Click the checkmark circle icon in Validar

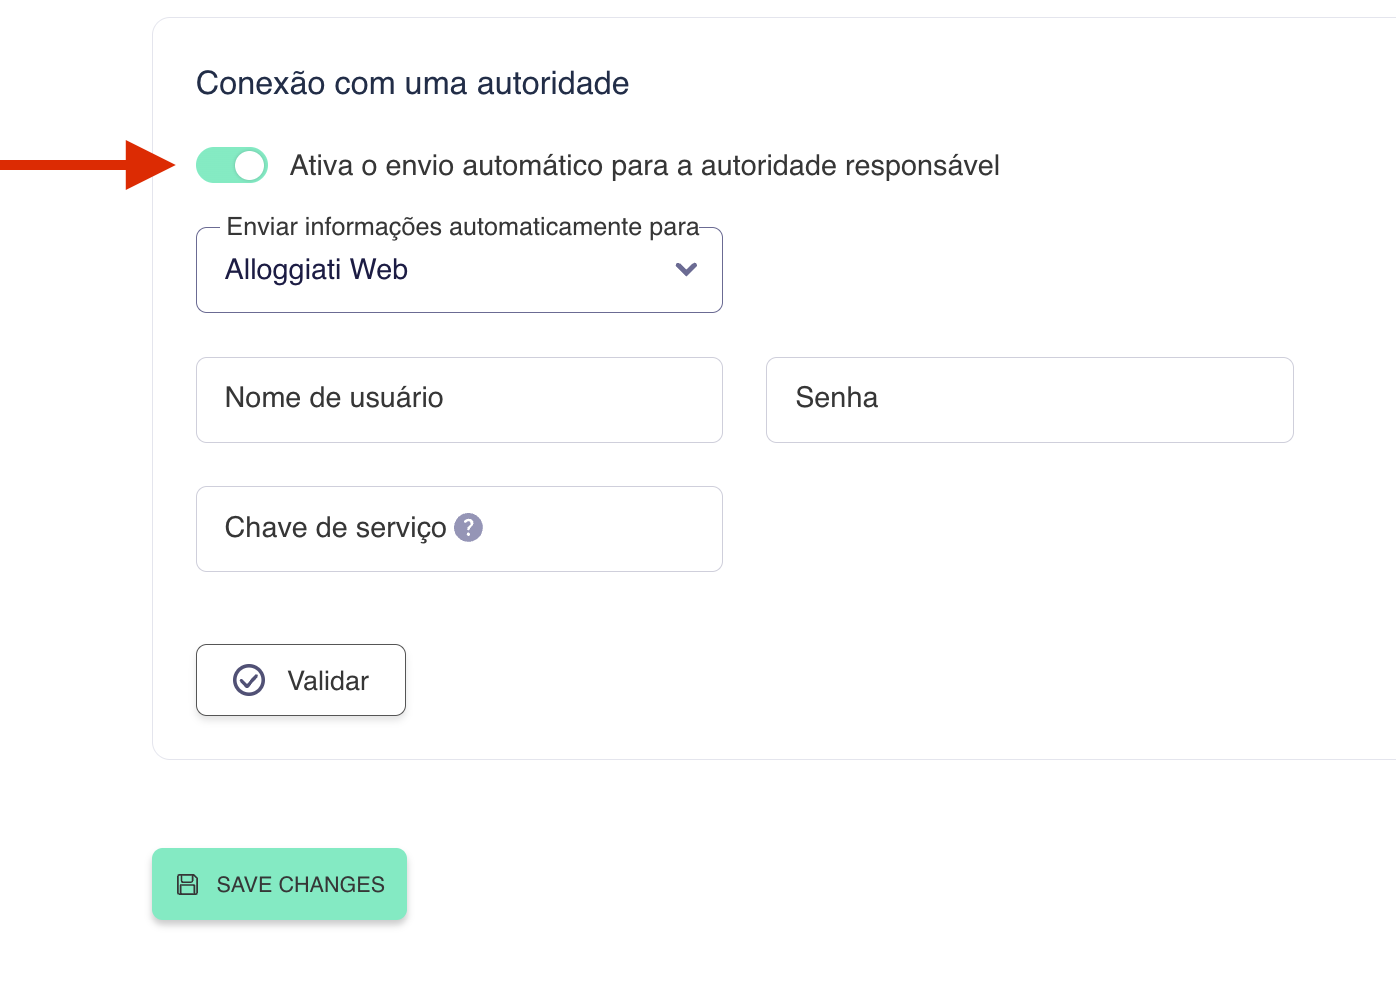(249, 680)
